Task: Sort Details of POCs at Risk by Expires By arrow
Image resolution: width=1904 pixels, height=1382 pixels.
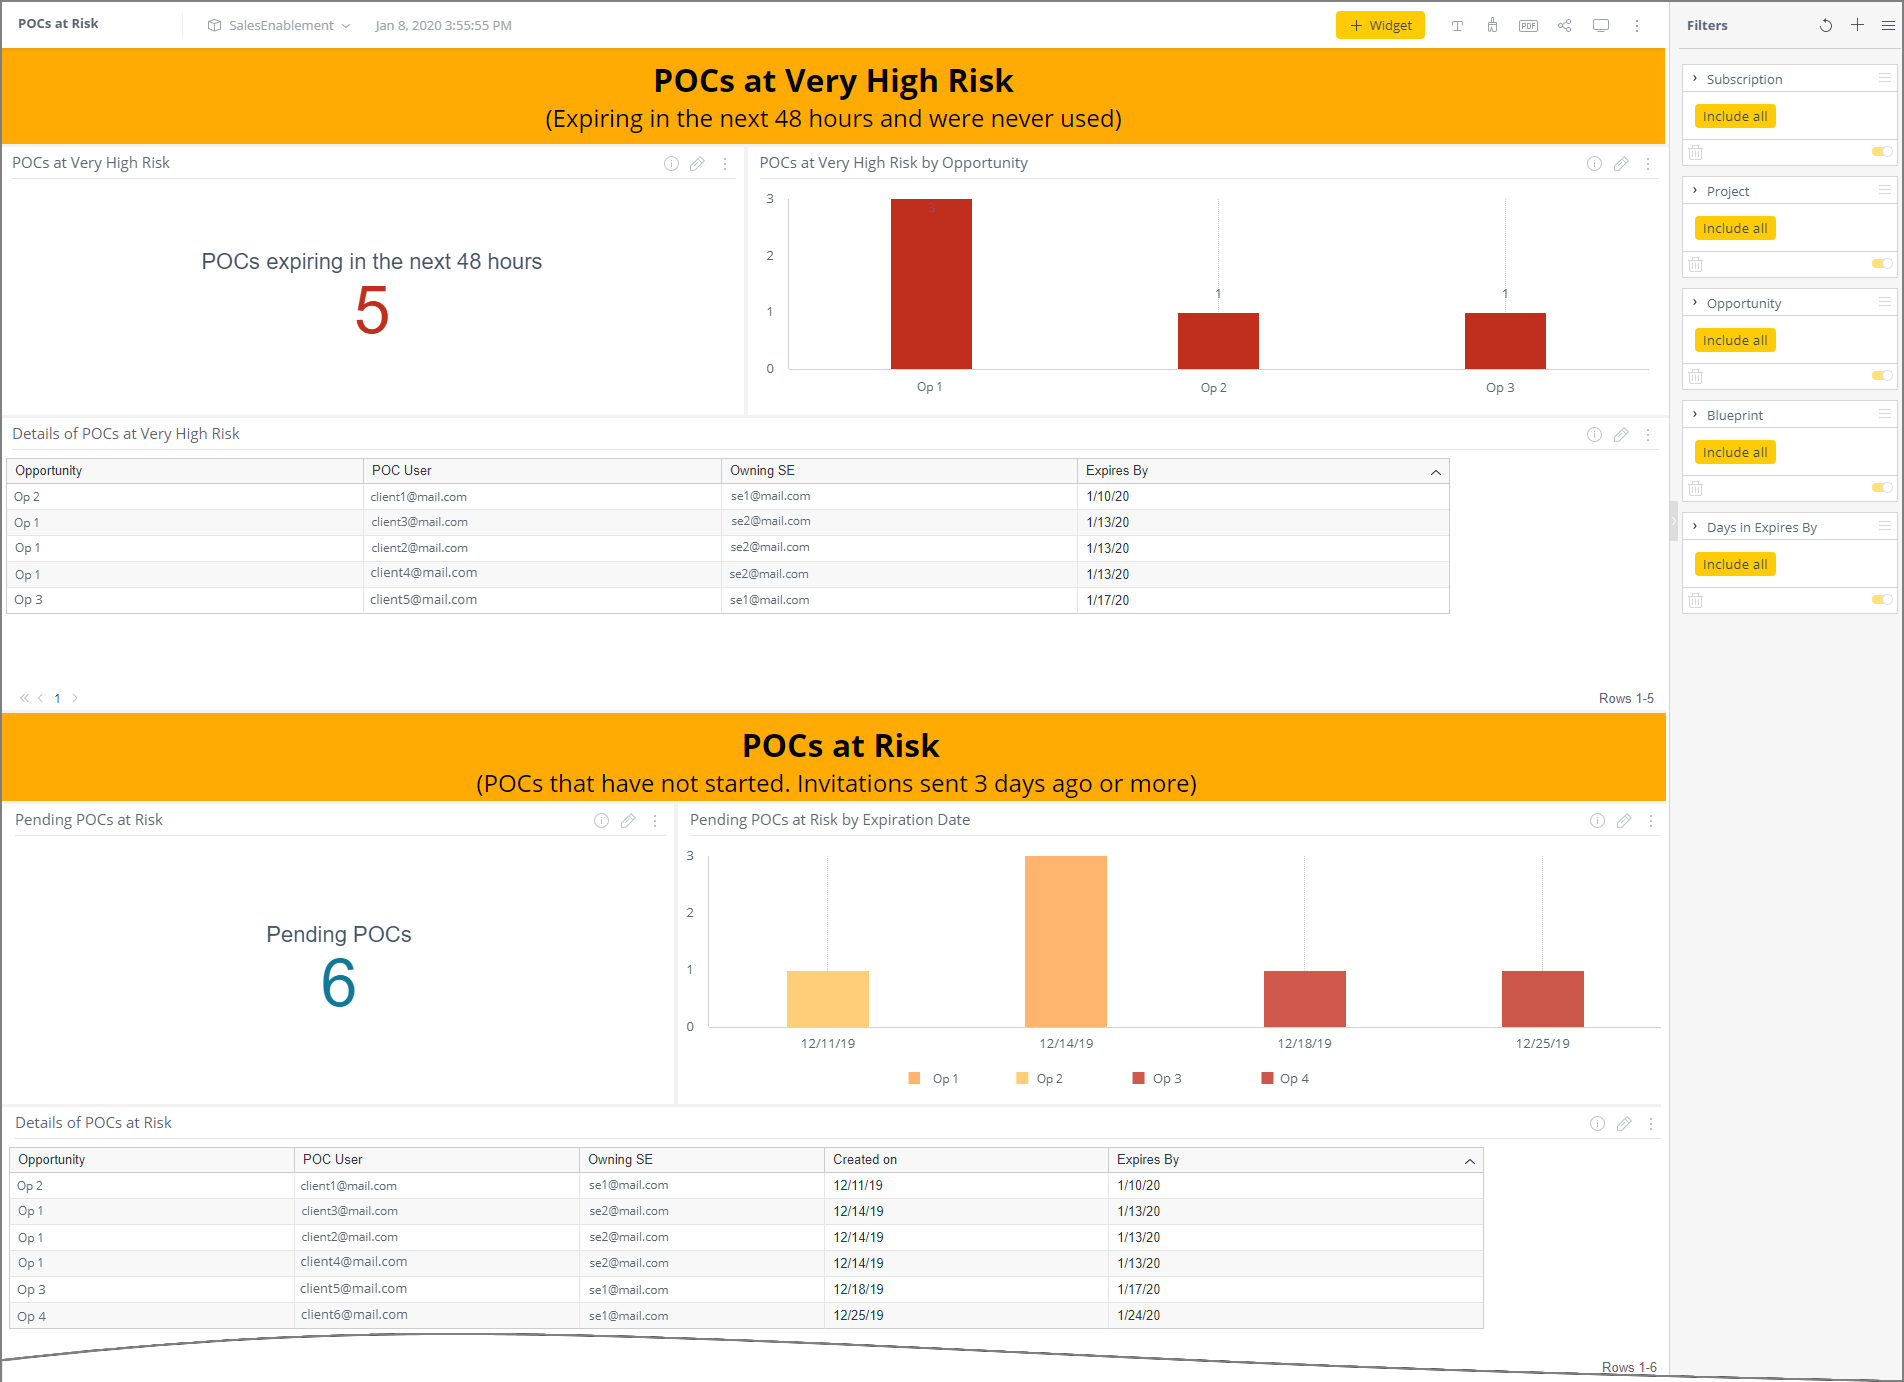Action: [x=1470, y=1161]
